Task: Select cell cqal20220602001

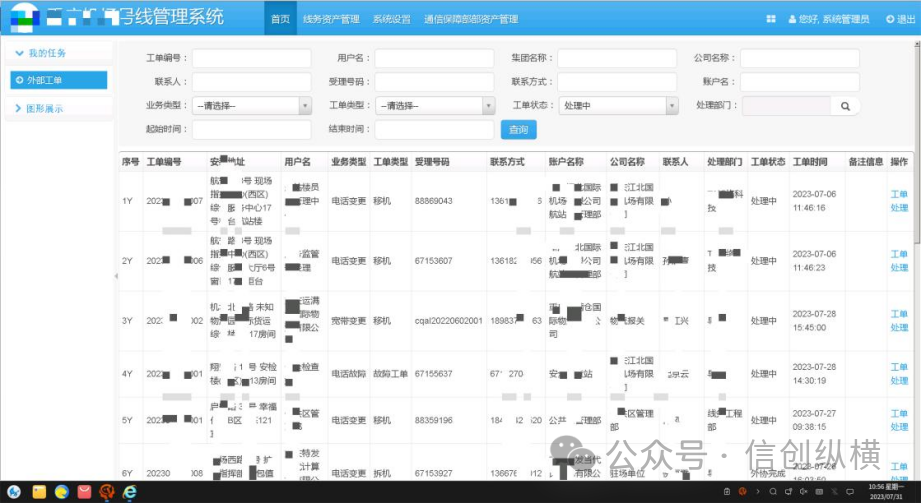Action: click(x=449, y=321)
